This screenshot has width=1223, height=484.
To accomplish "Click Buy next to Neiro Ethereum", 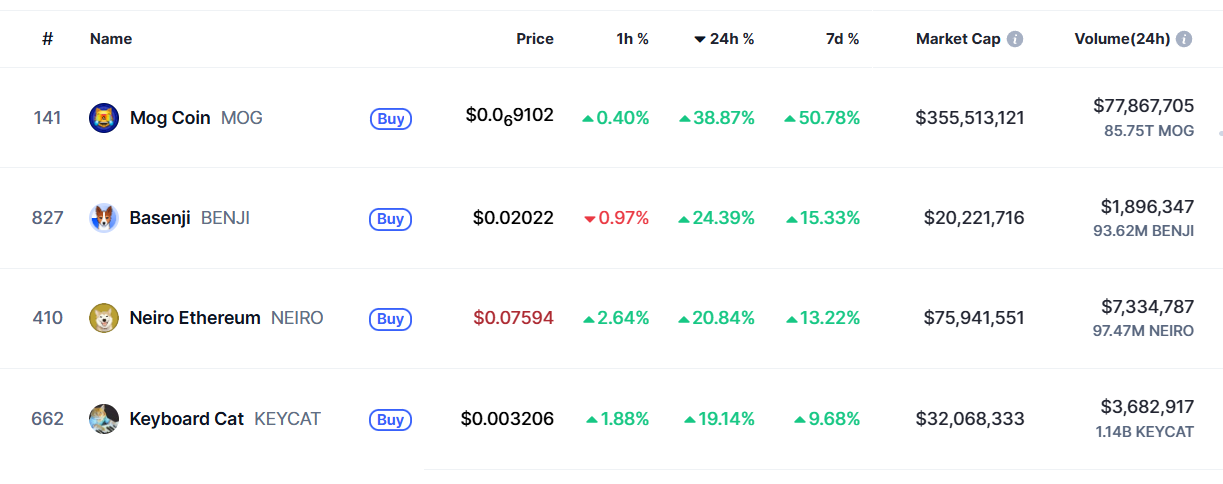I will (x=391, y=319).
